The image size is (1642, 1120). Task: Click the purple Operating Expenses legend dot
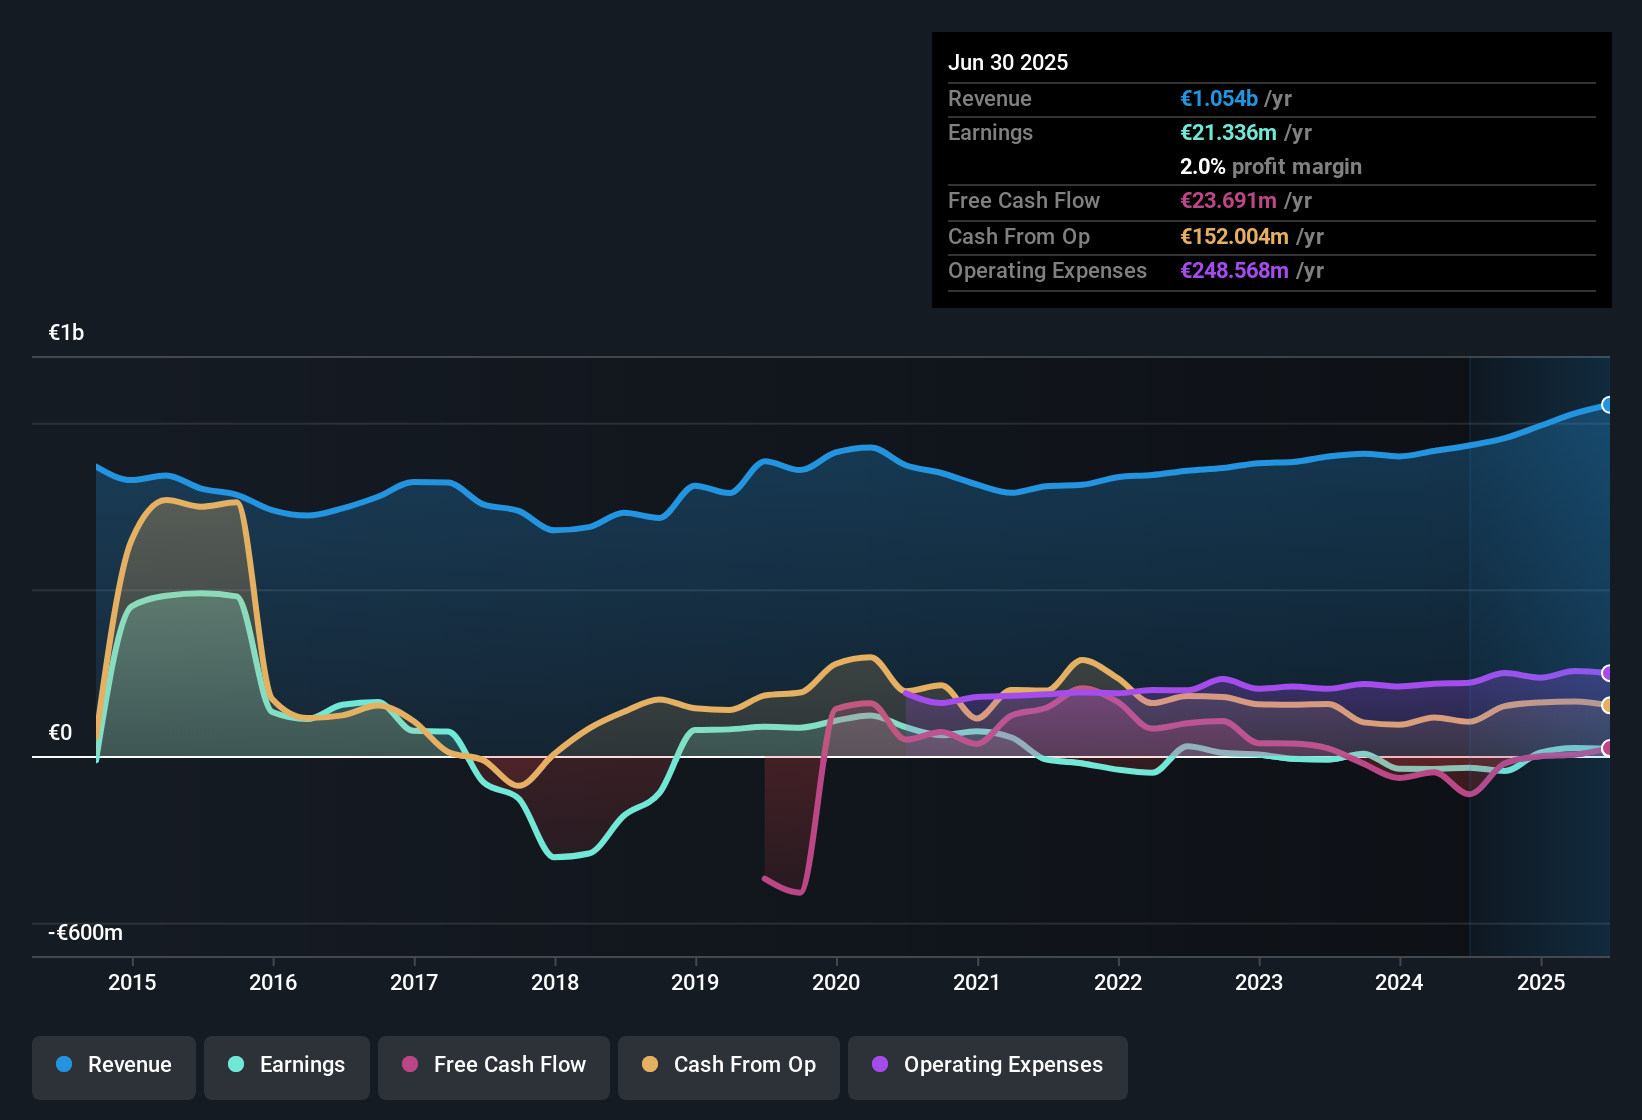[x=879, y=1065]
